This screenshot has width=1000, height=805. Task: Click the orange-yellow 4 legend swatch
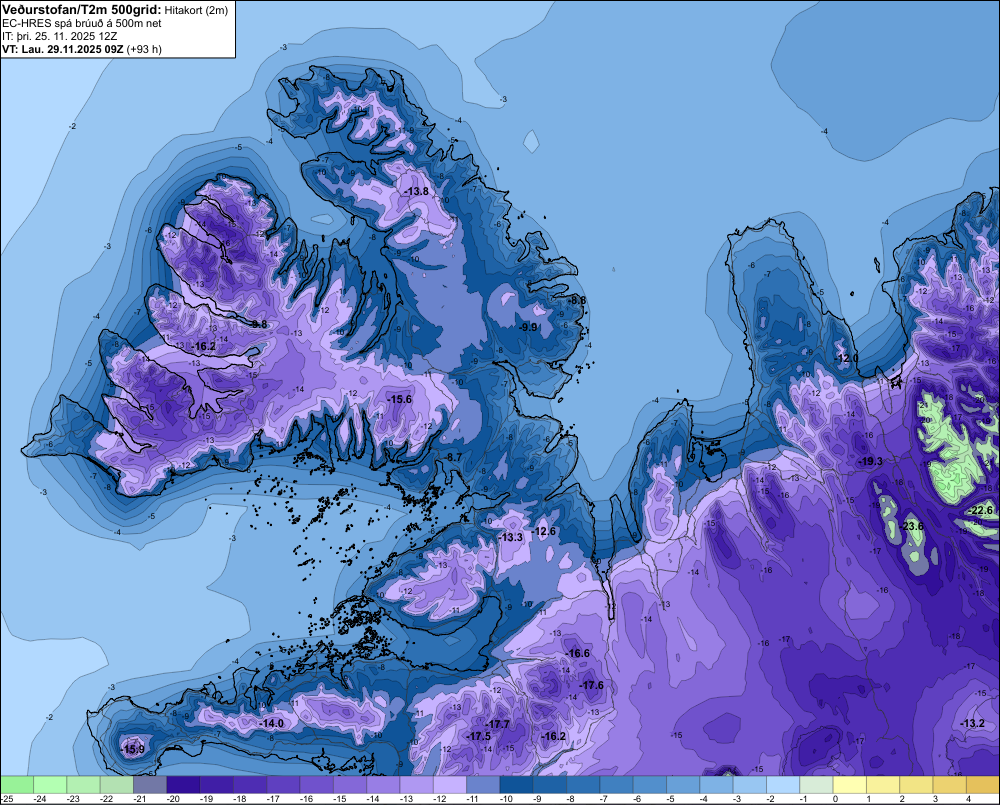click(983, 784)
